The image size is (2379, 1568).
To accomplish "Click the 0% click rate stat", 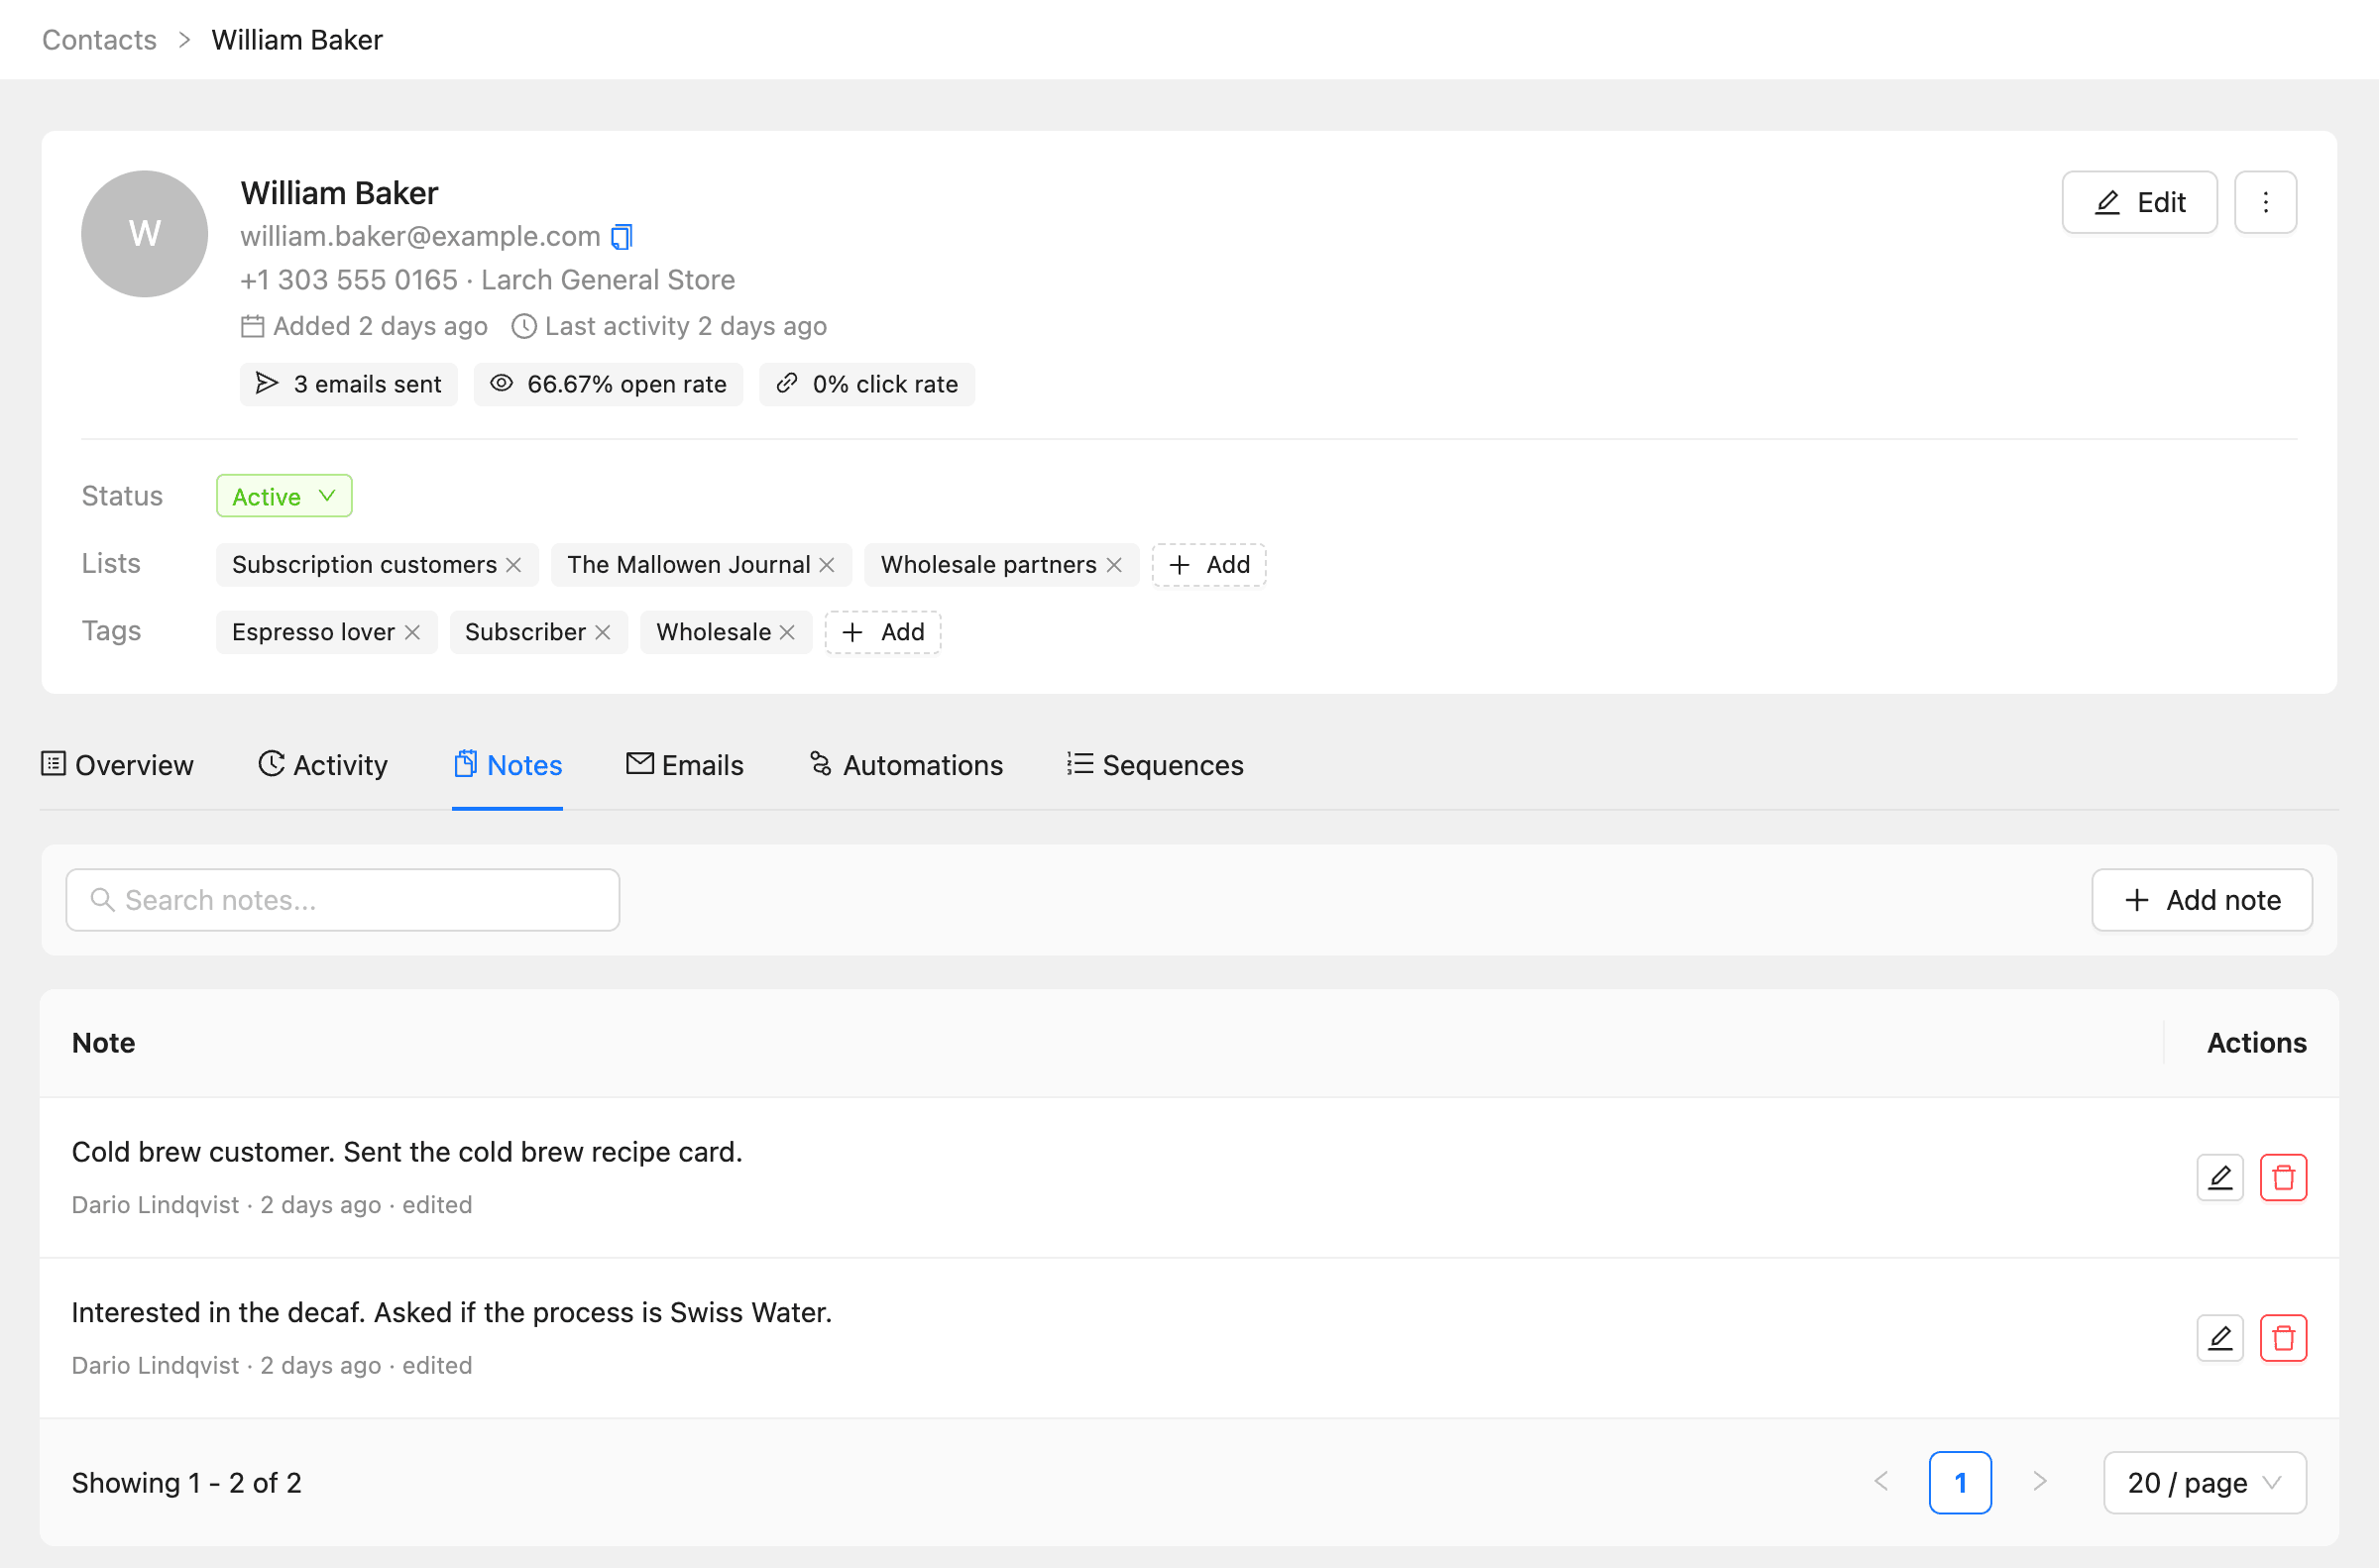I will (x=867, y=384).
